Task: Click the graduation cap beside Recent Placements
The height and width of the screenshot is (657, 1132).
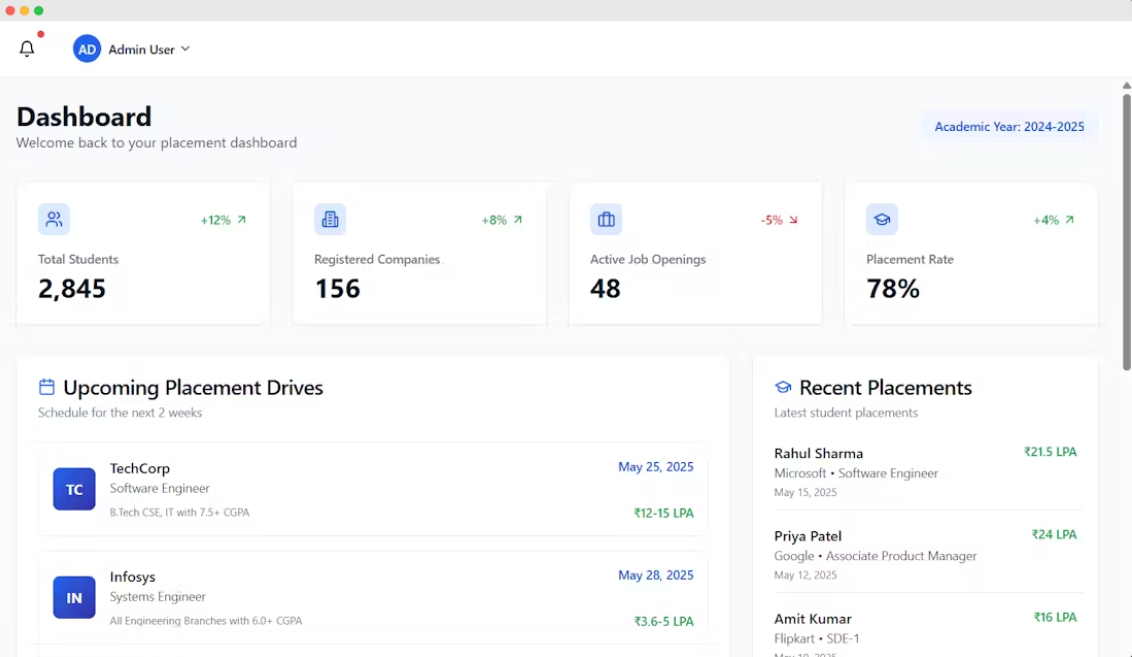Action: [x=783, y=387]
